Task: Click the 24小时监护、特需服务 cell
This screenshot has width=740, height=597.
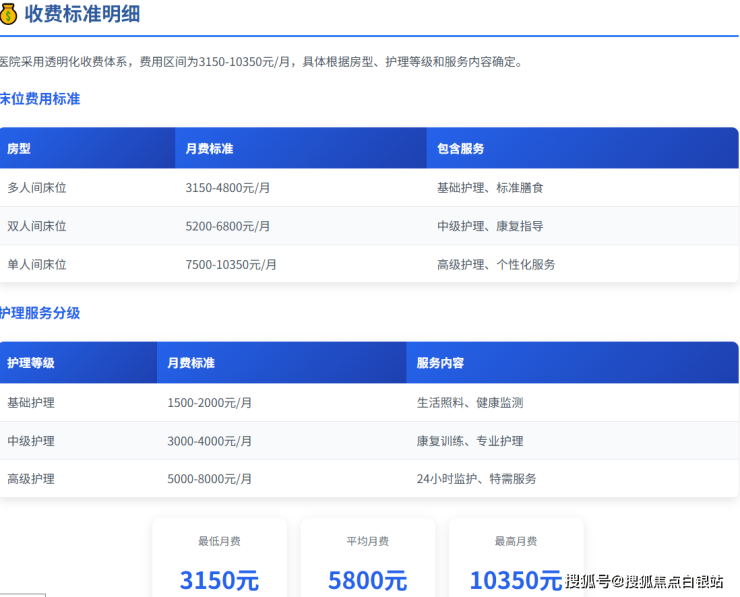Action: tap(476, 478)
